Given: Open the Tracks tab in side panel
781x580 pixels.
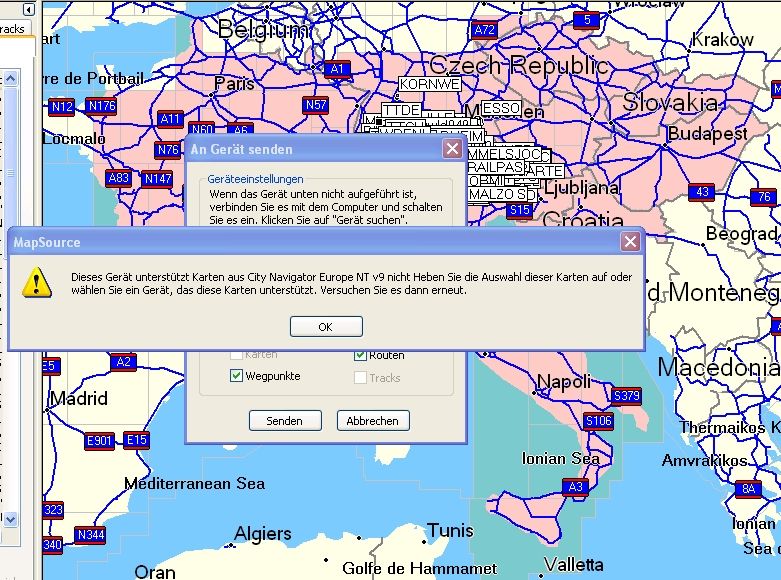Looking at the screenshot, I should [13, 29].
